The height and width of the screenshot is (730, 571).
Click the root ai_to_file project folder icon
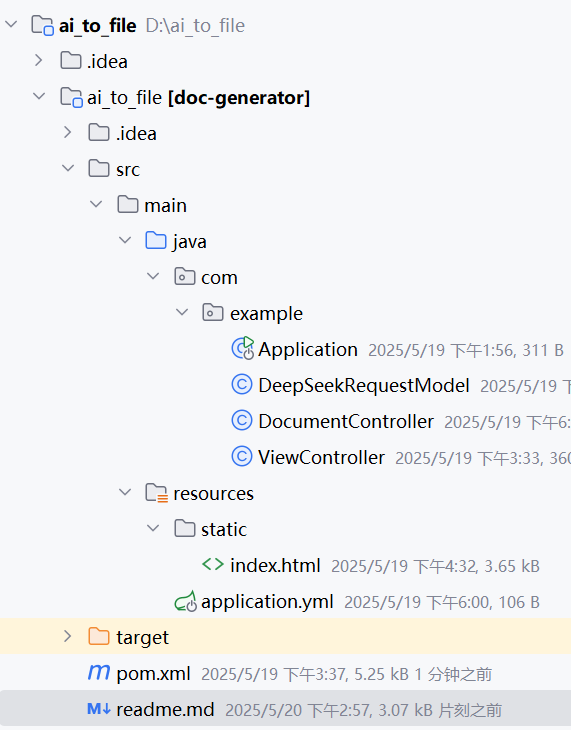pyautogui.click(x=42, y=25)
